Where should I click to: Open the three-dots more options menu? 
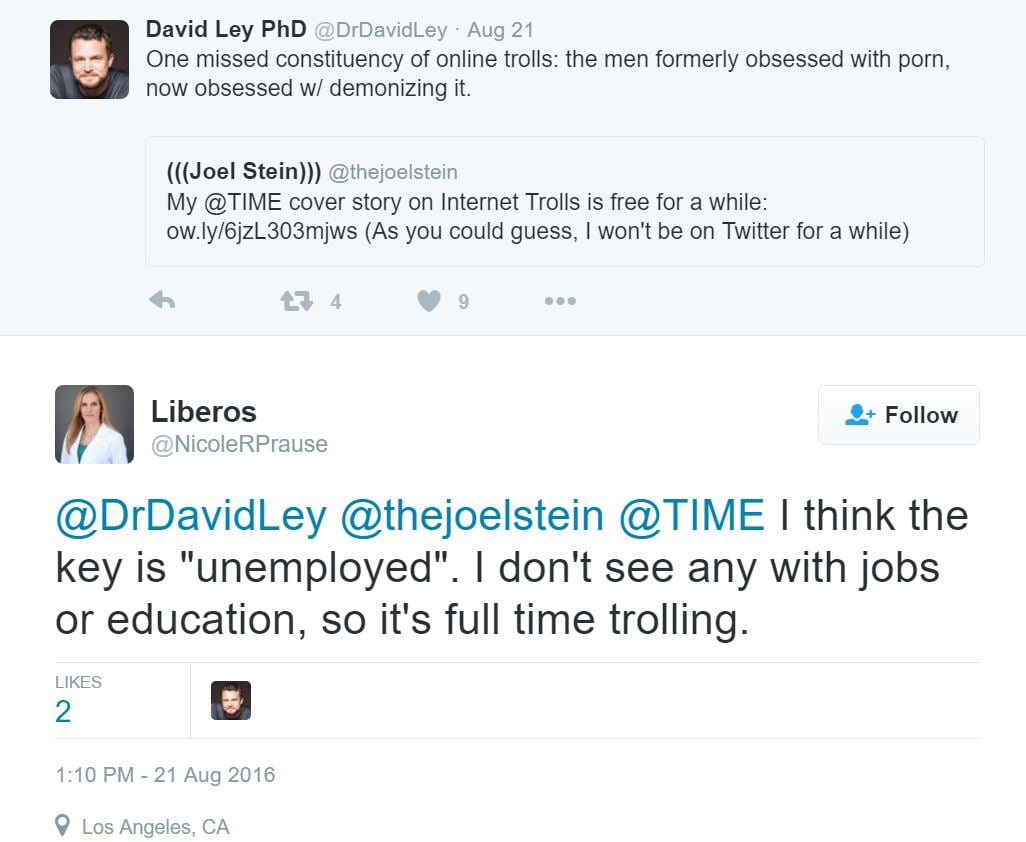coord(560,301)
